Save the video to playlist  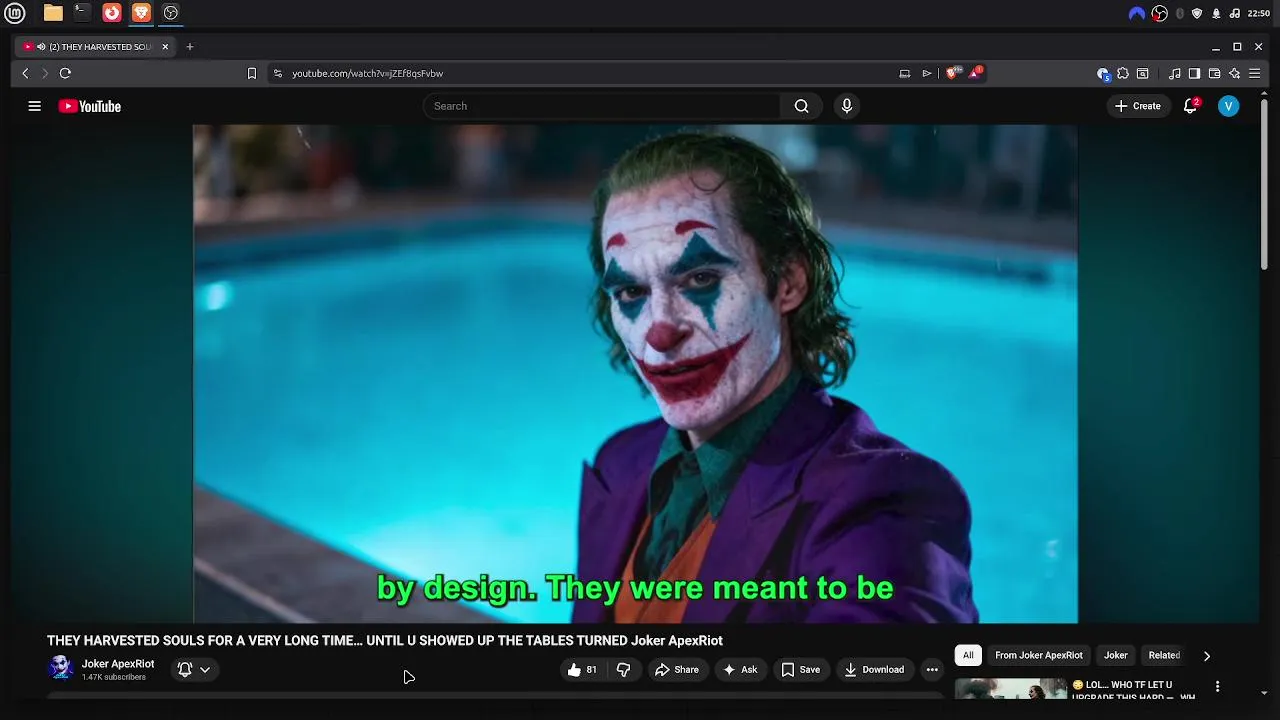click(x=800, y=670)
